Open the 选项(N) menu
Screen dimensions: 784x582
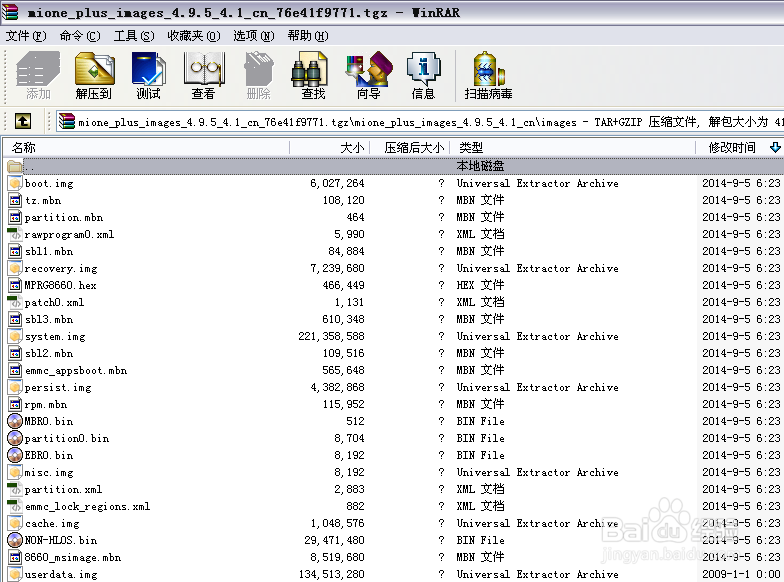pos(254,36)
